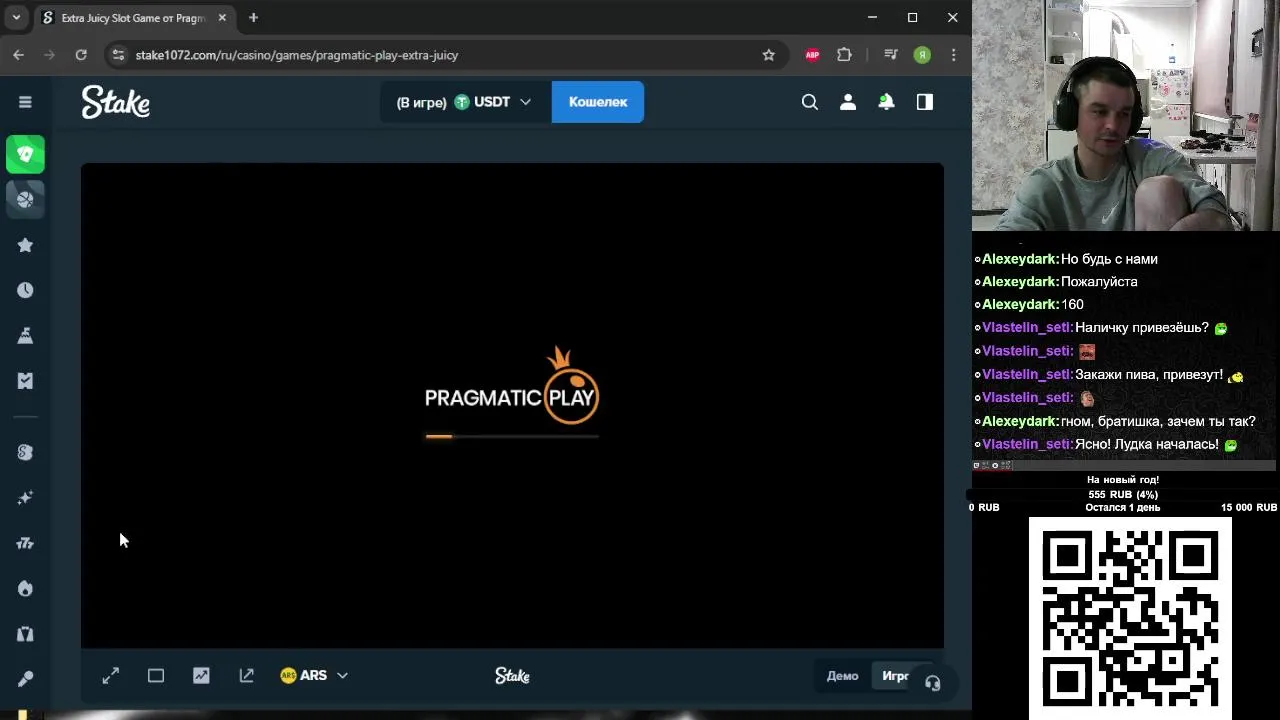Open Recent games clock icon
Image resolution: width=1280 pixels, height=720 pixels.
coord(25,290)
